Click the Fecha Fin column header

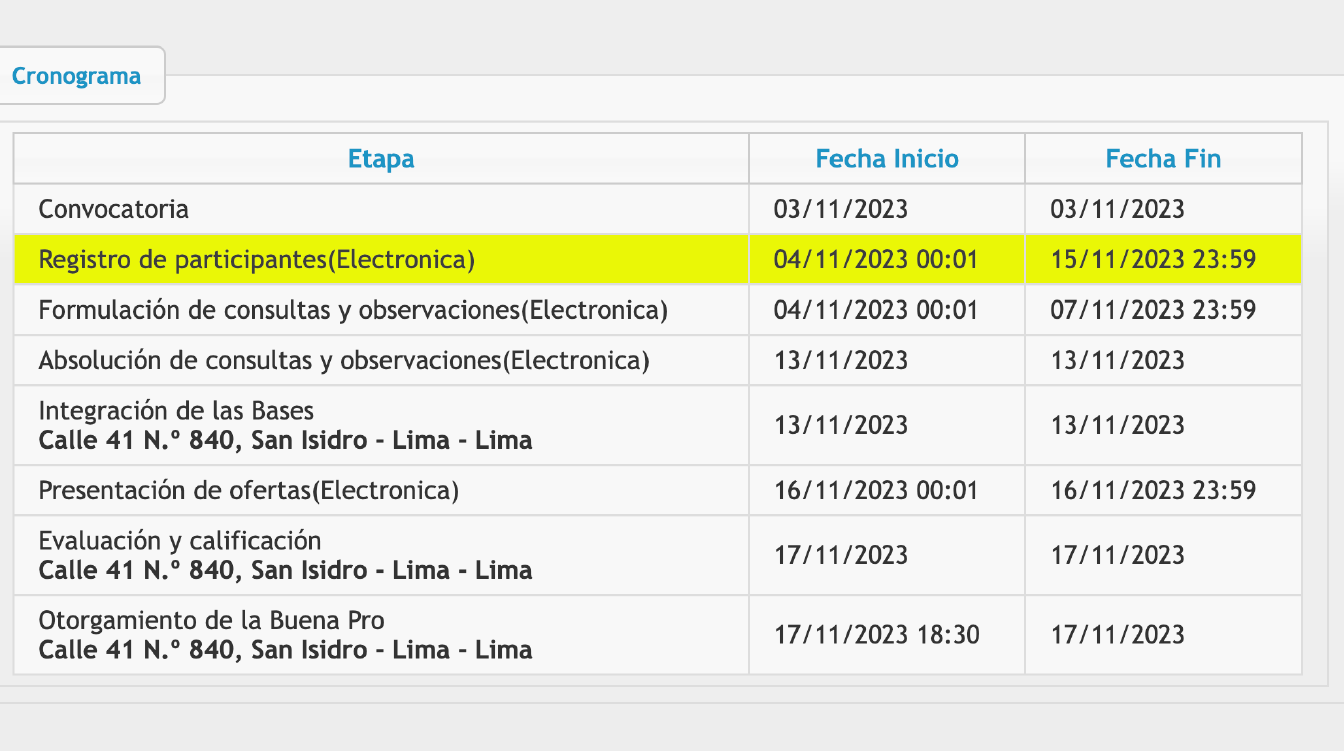tap(1163, 158)
